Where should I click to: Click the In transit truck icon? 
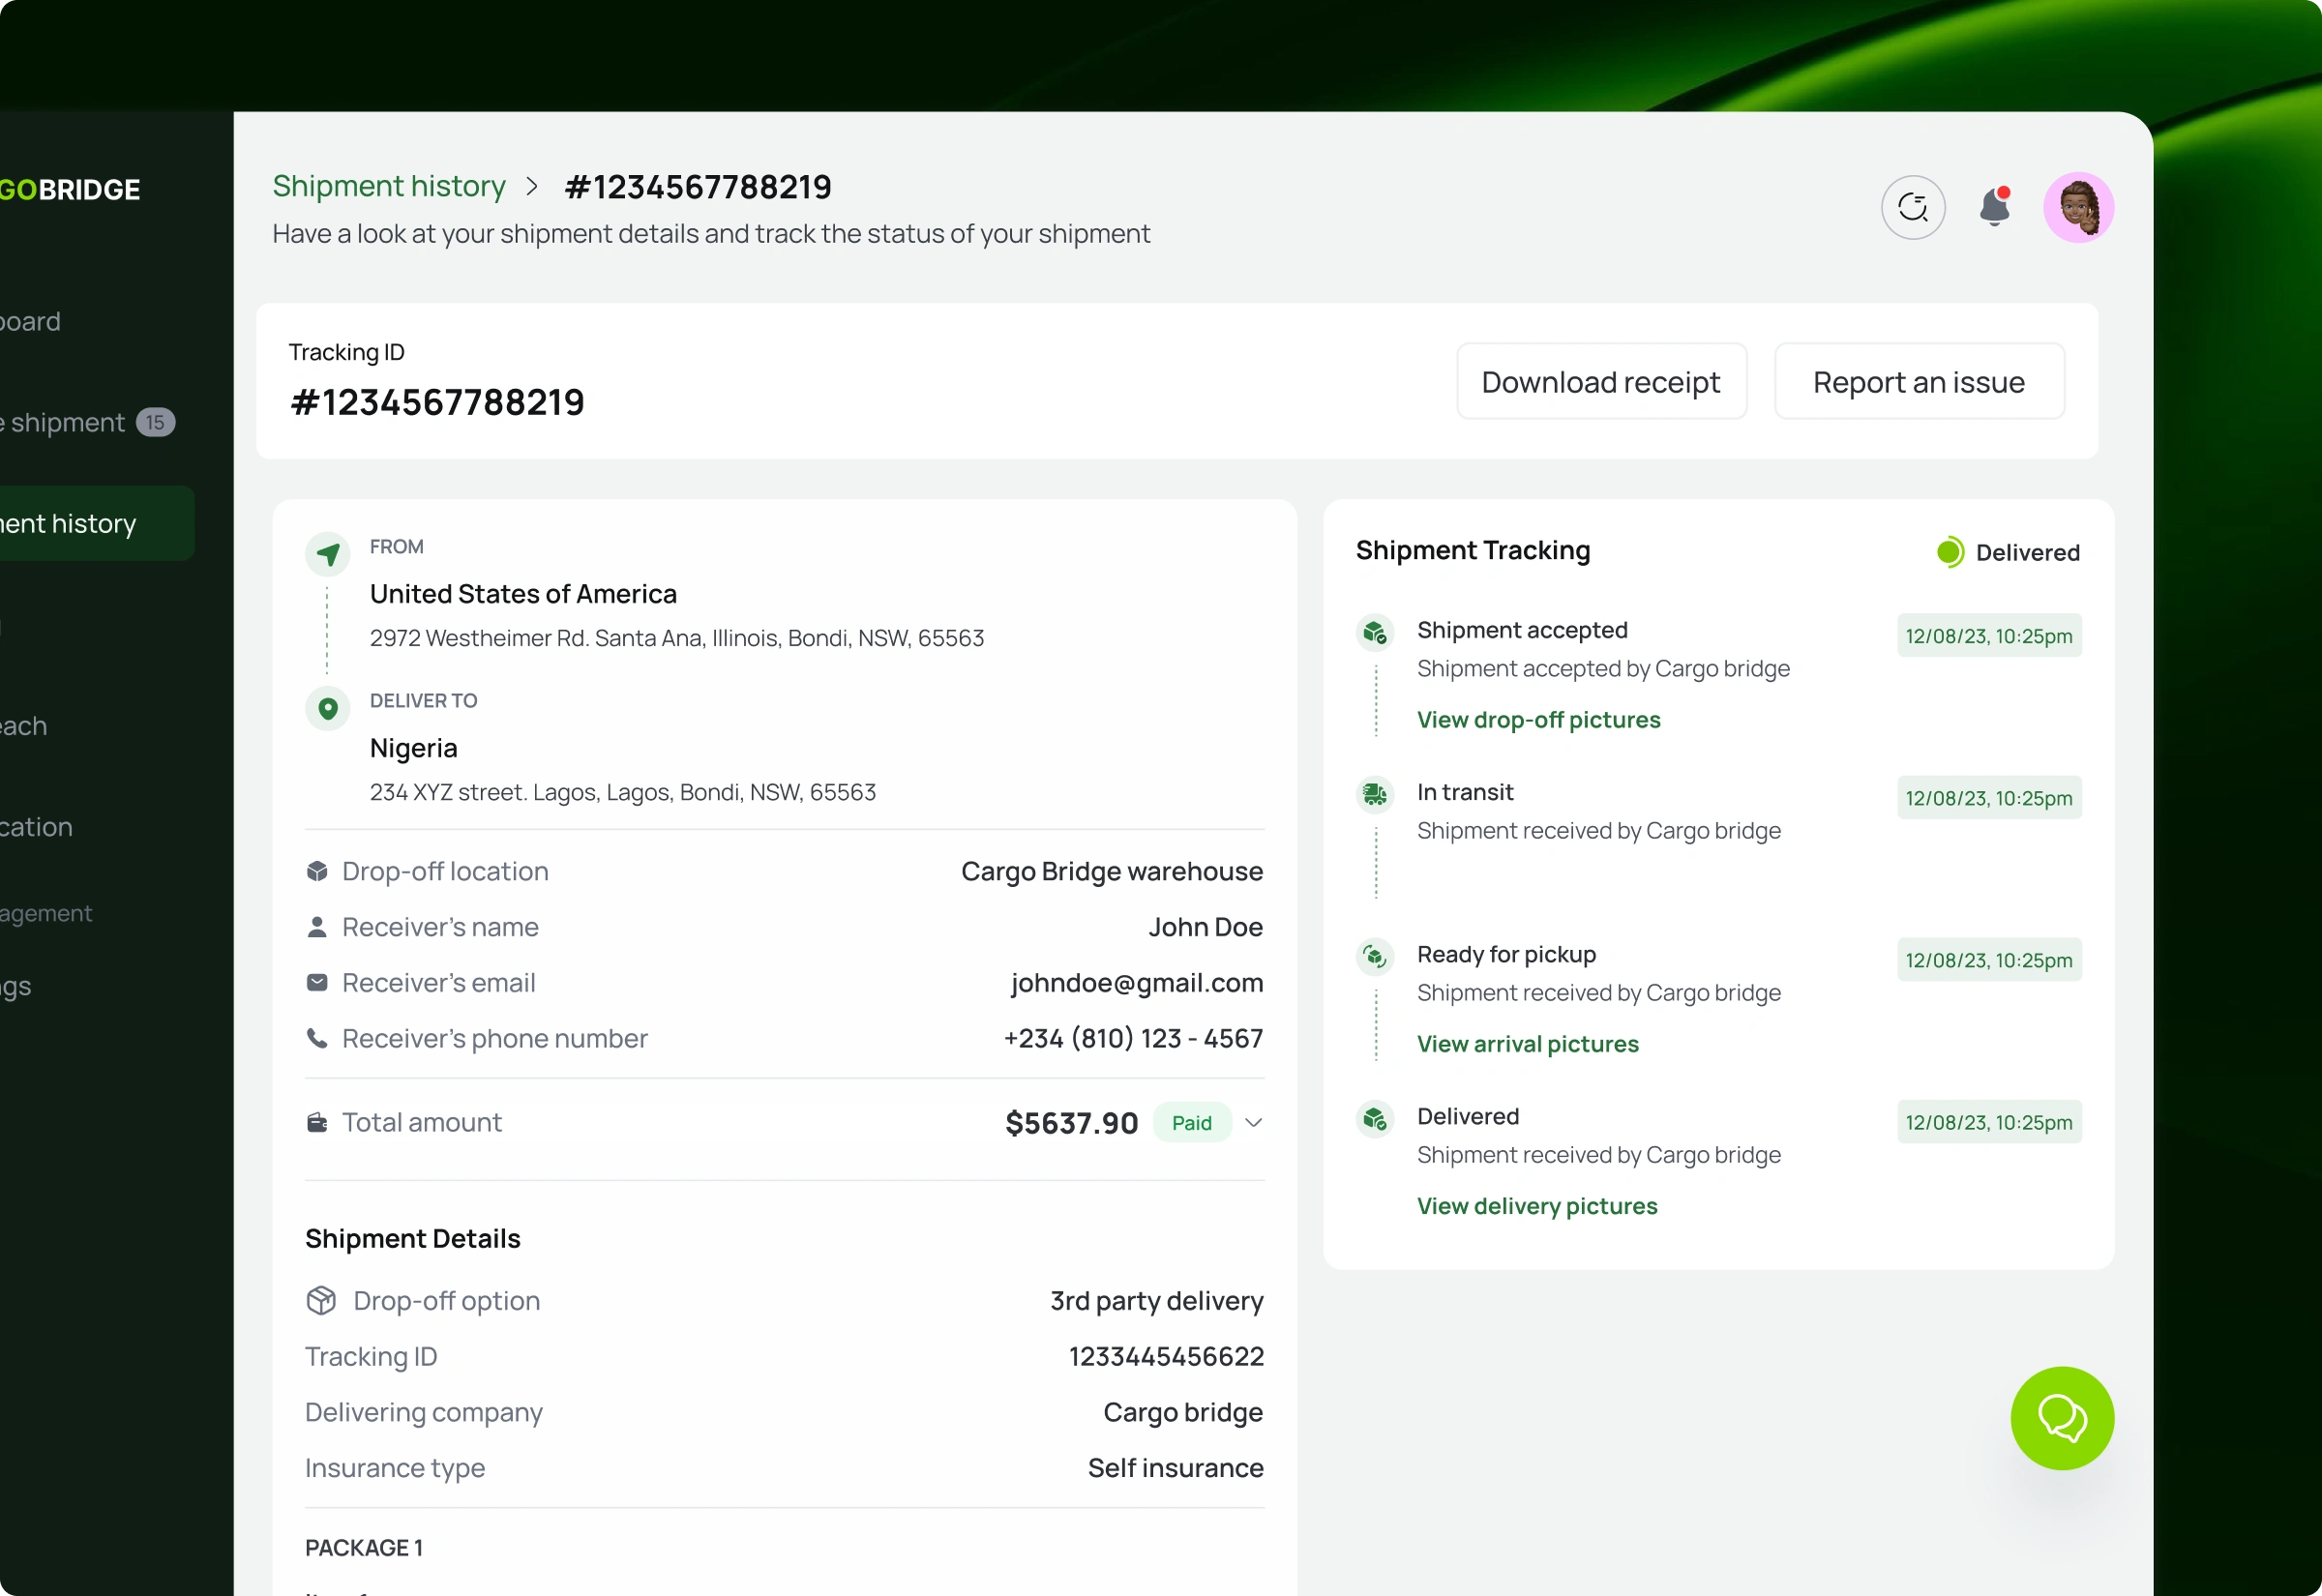[x=1375, y=794]
